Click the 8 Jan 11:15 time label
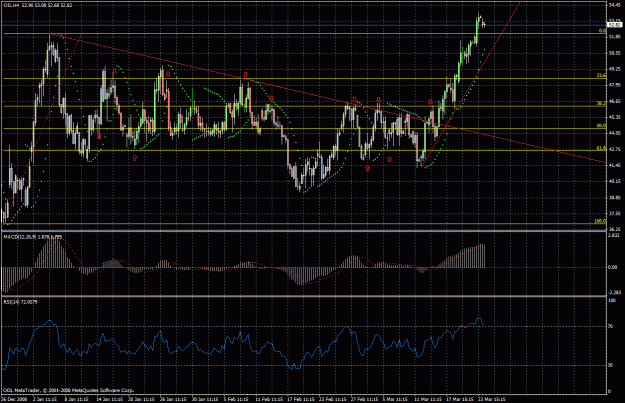This screenshot has width=625, height=403. pos(76,399)
